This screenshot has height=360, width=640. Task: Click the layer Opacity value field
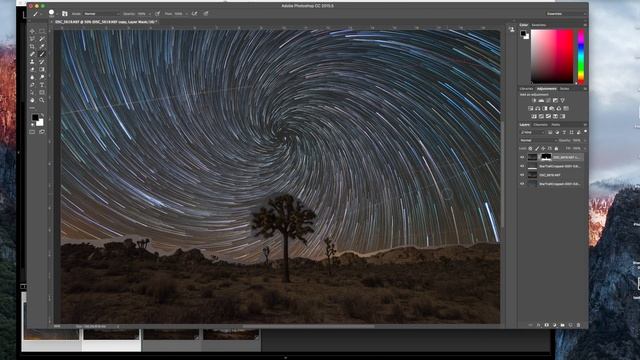(577, 140)
